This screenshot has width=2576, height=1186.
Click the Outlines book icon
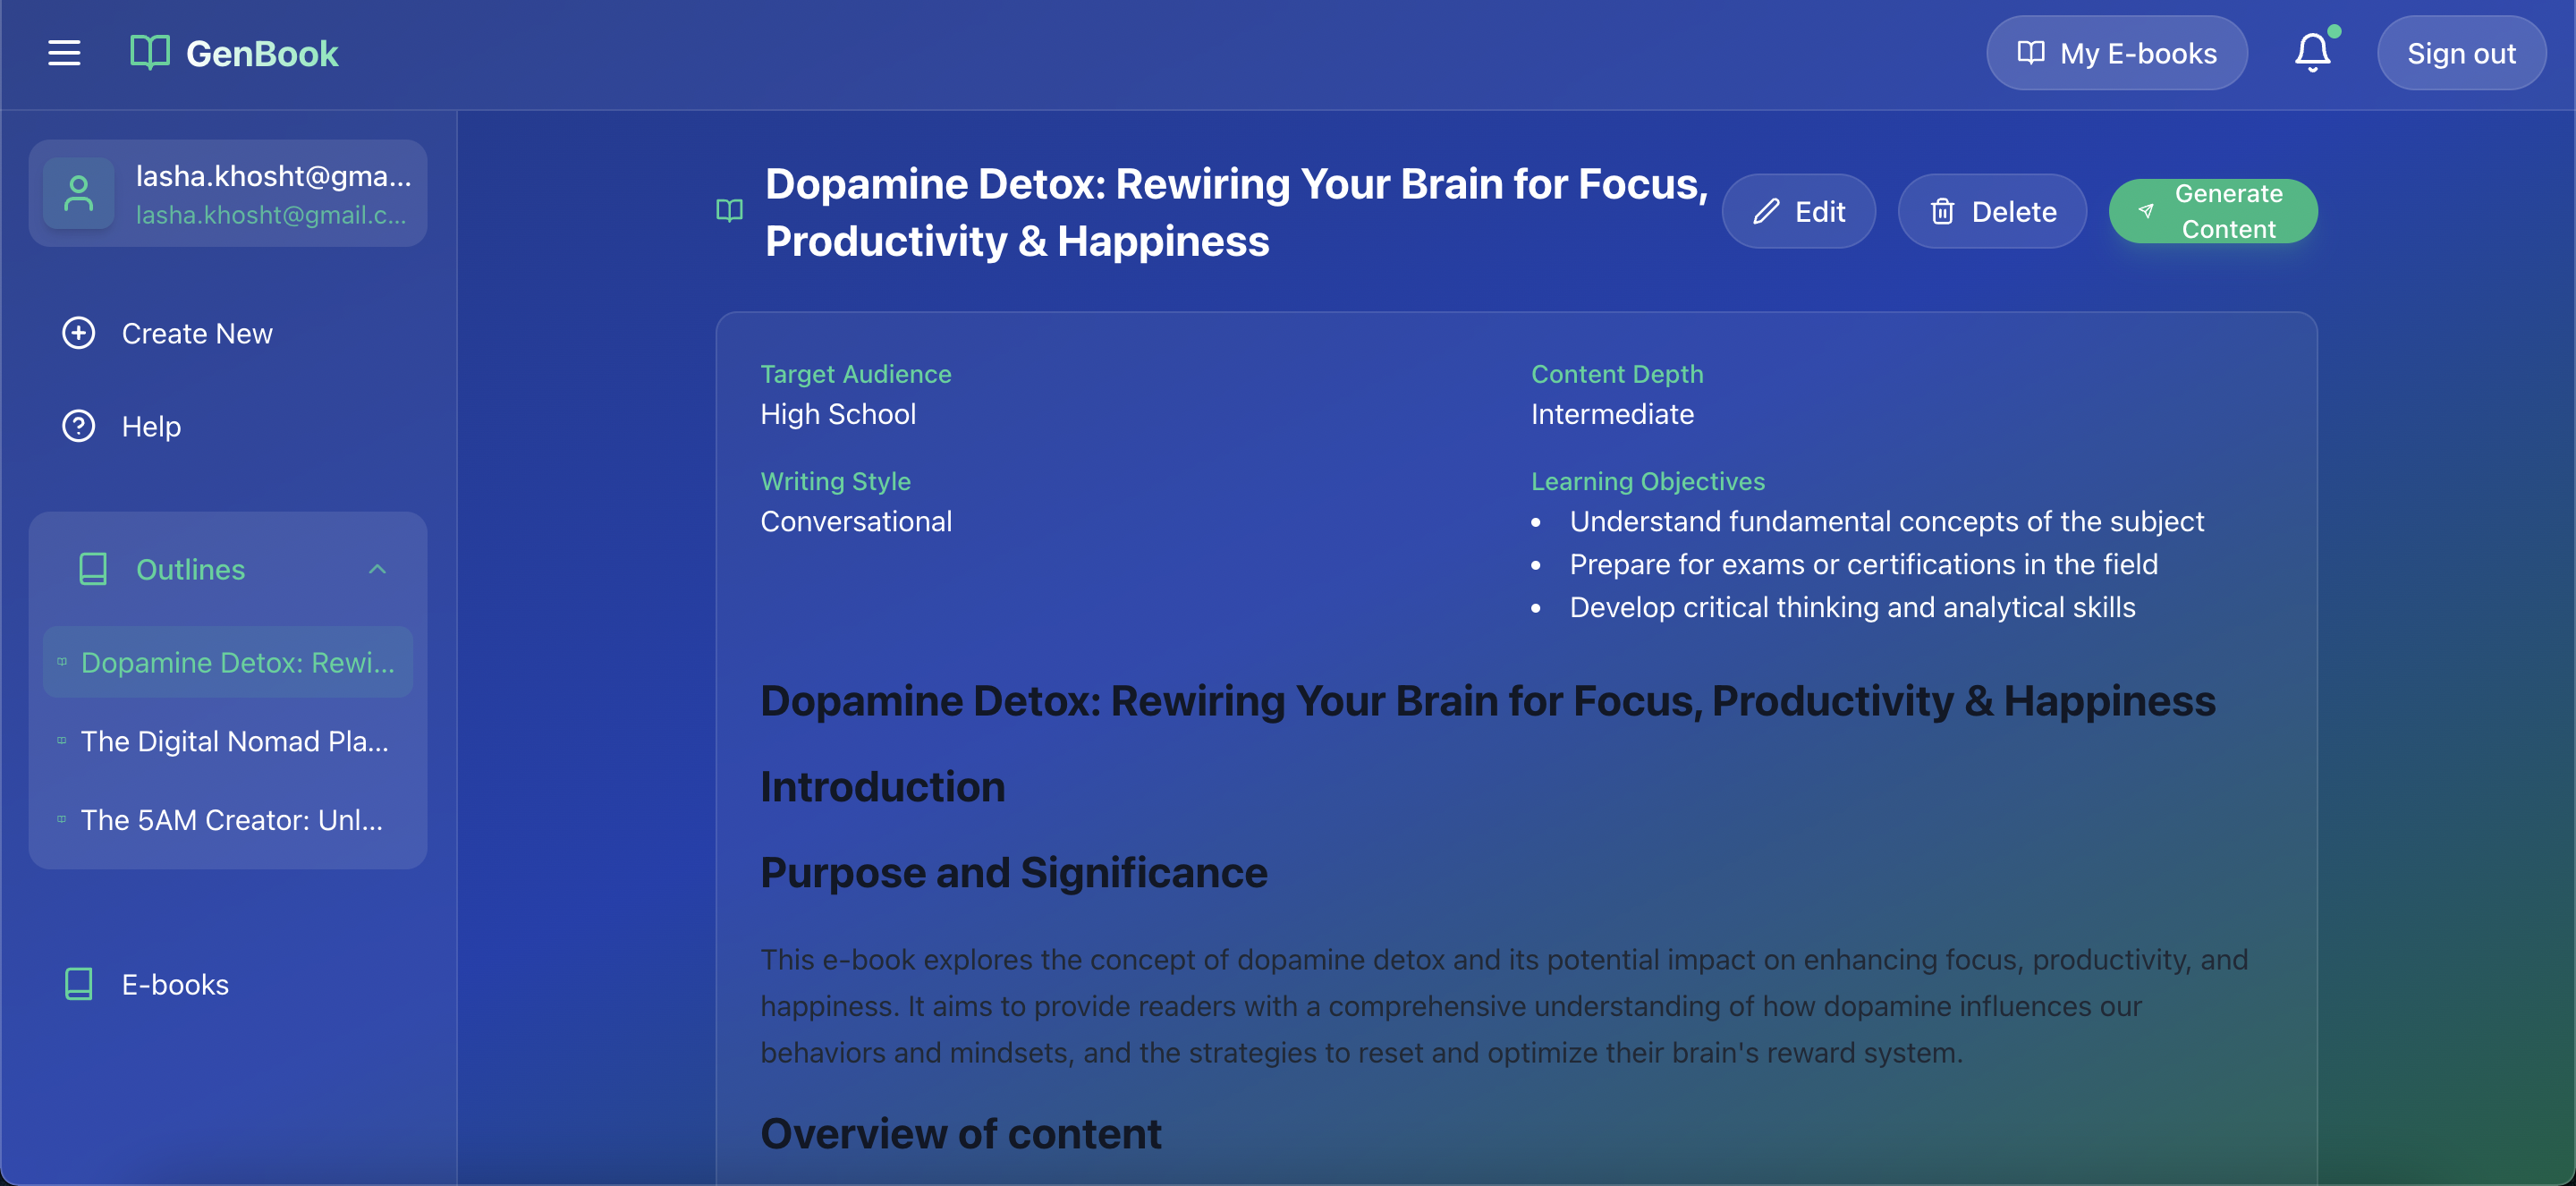(x=93, y=569)
